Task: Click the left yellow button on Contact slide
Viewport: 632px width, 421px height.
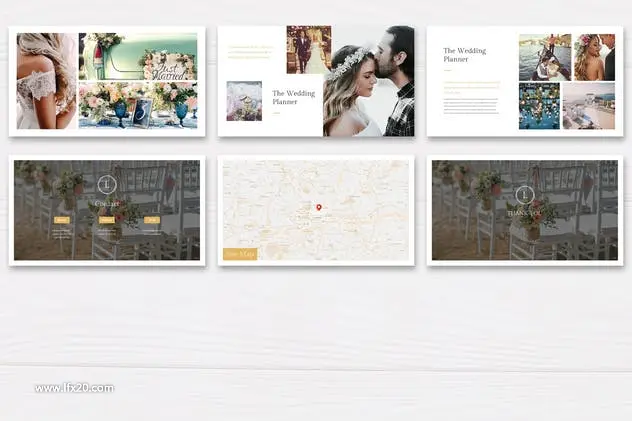Action: tap(62, 220)
